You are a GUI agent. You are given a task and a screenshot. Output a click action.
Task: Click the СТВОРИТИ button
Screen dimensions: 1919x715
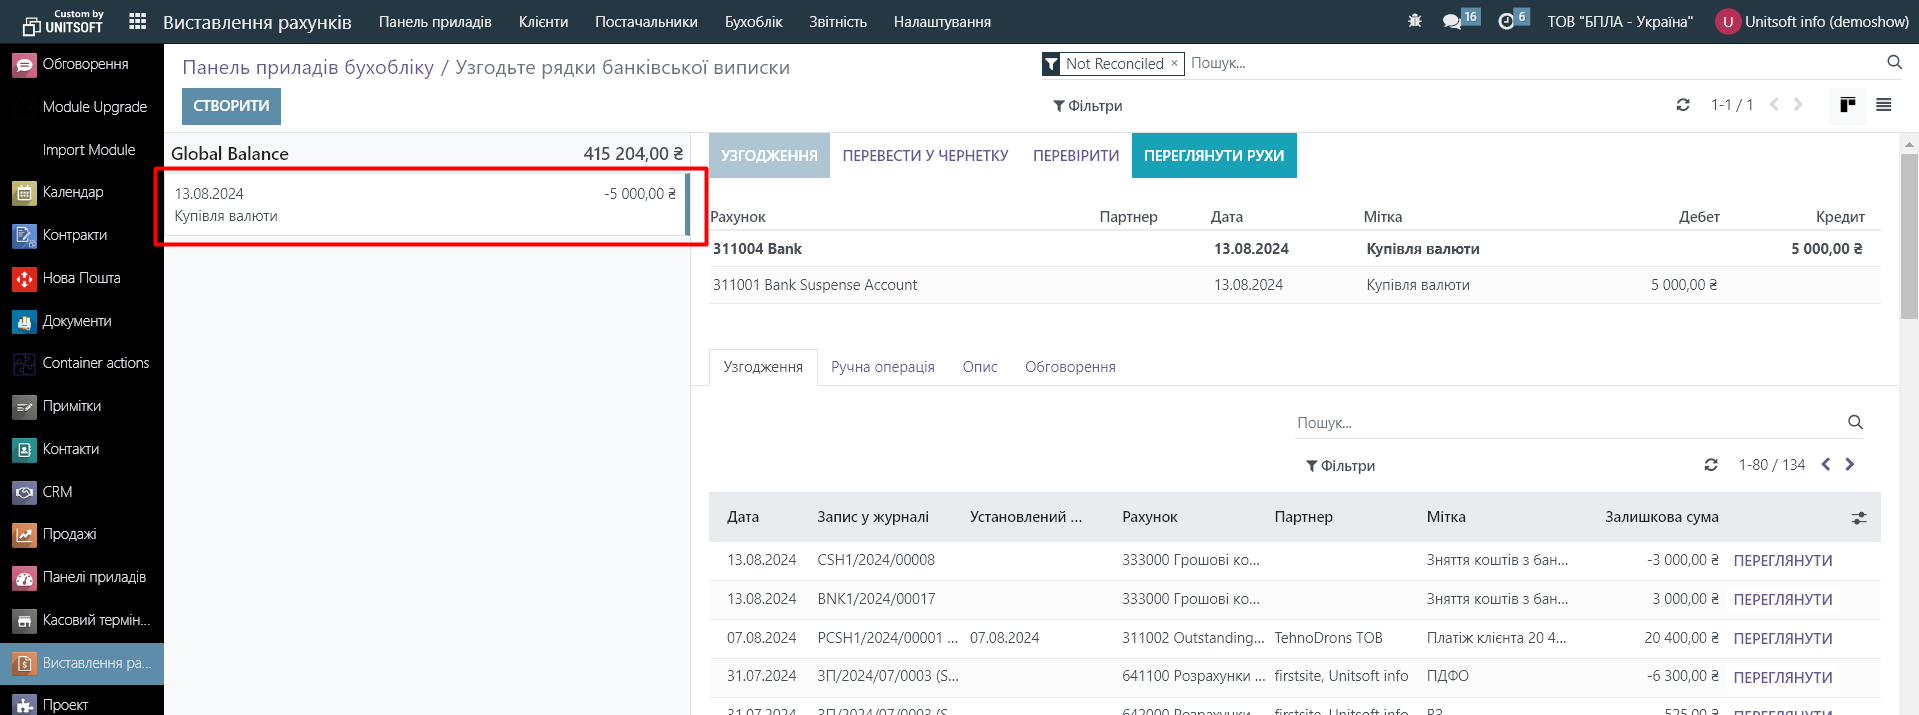tap(231, 106)
